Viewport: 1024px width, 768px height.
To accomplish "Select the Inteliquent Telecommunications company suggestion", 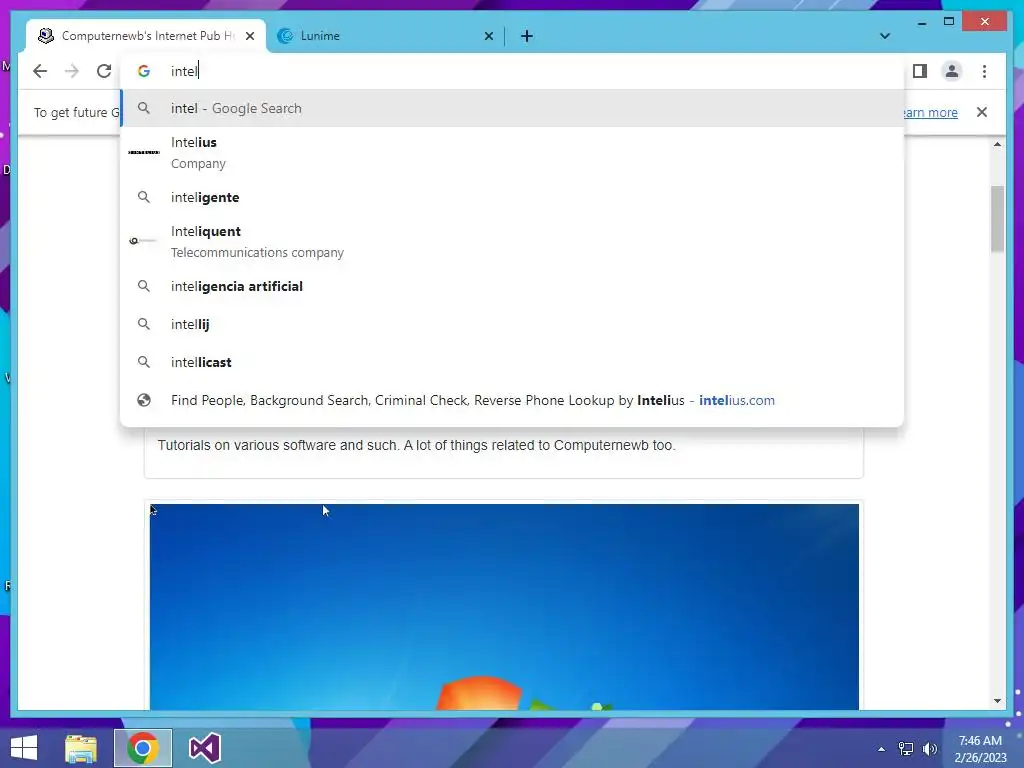I will [512, 242].
